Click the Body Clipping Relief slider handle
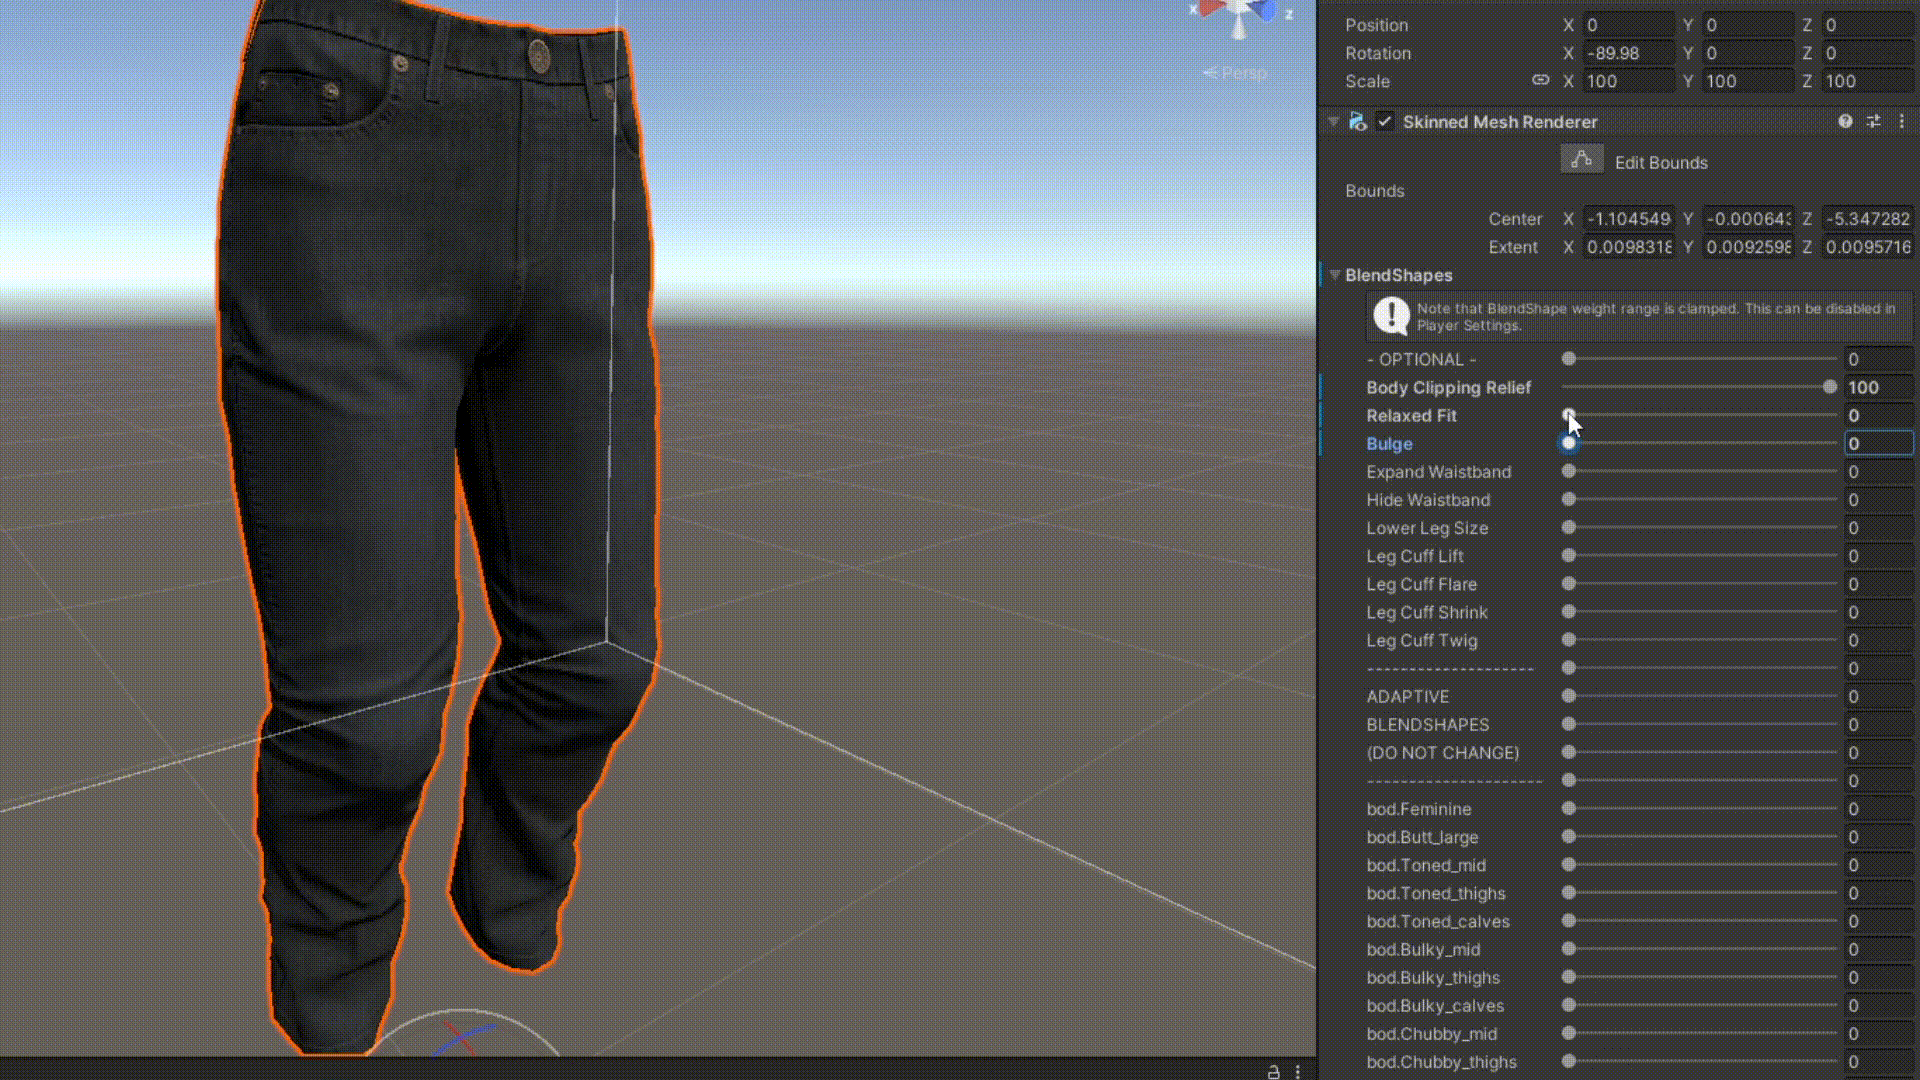 [1829, 387]
